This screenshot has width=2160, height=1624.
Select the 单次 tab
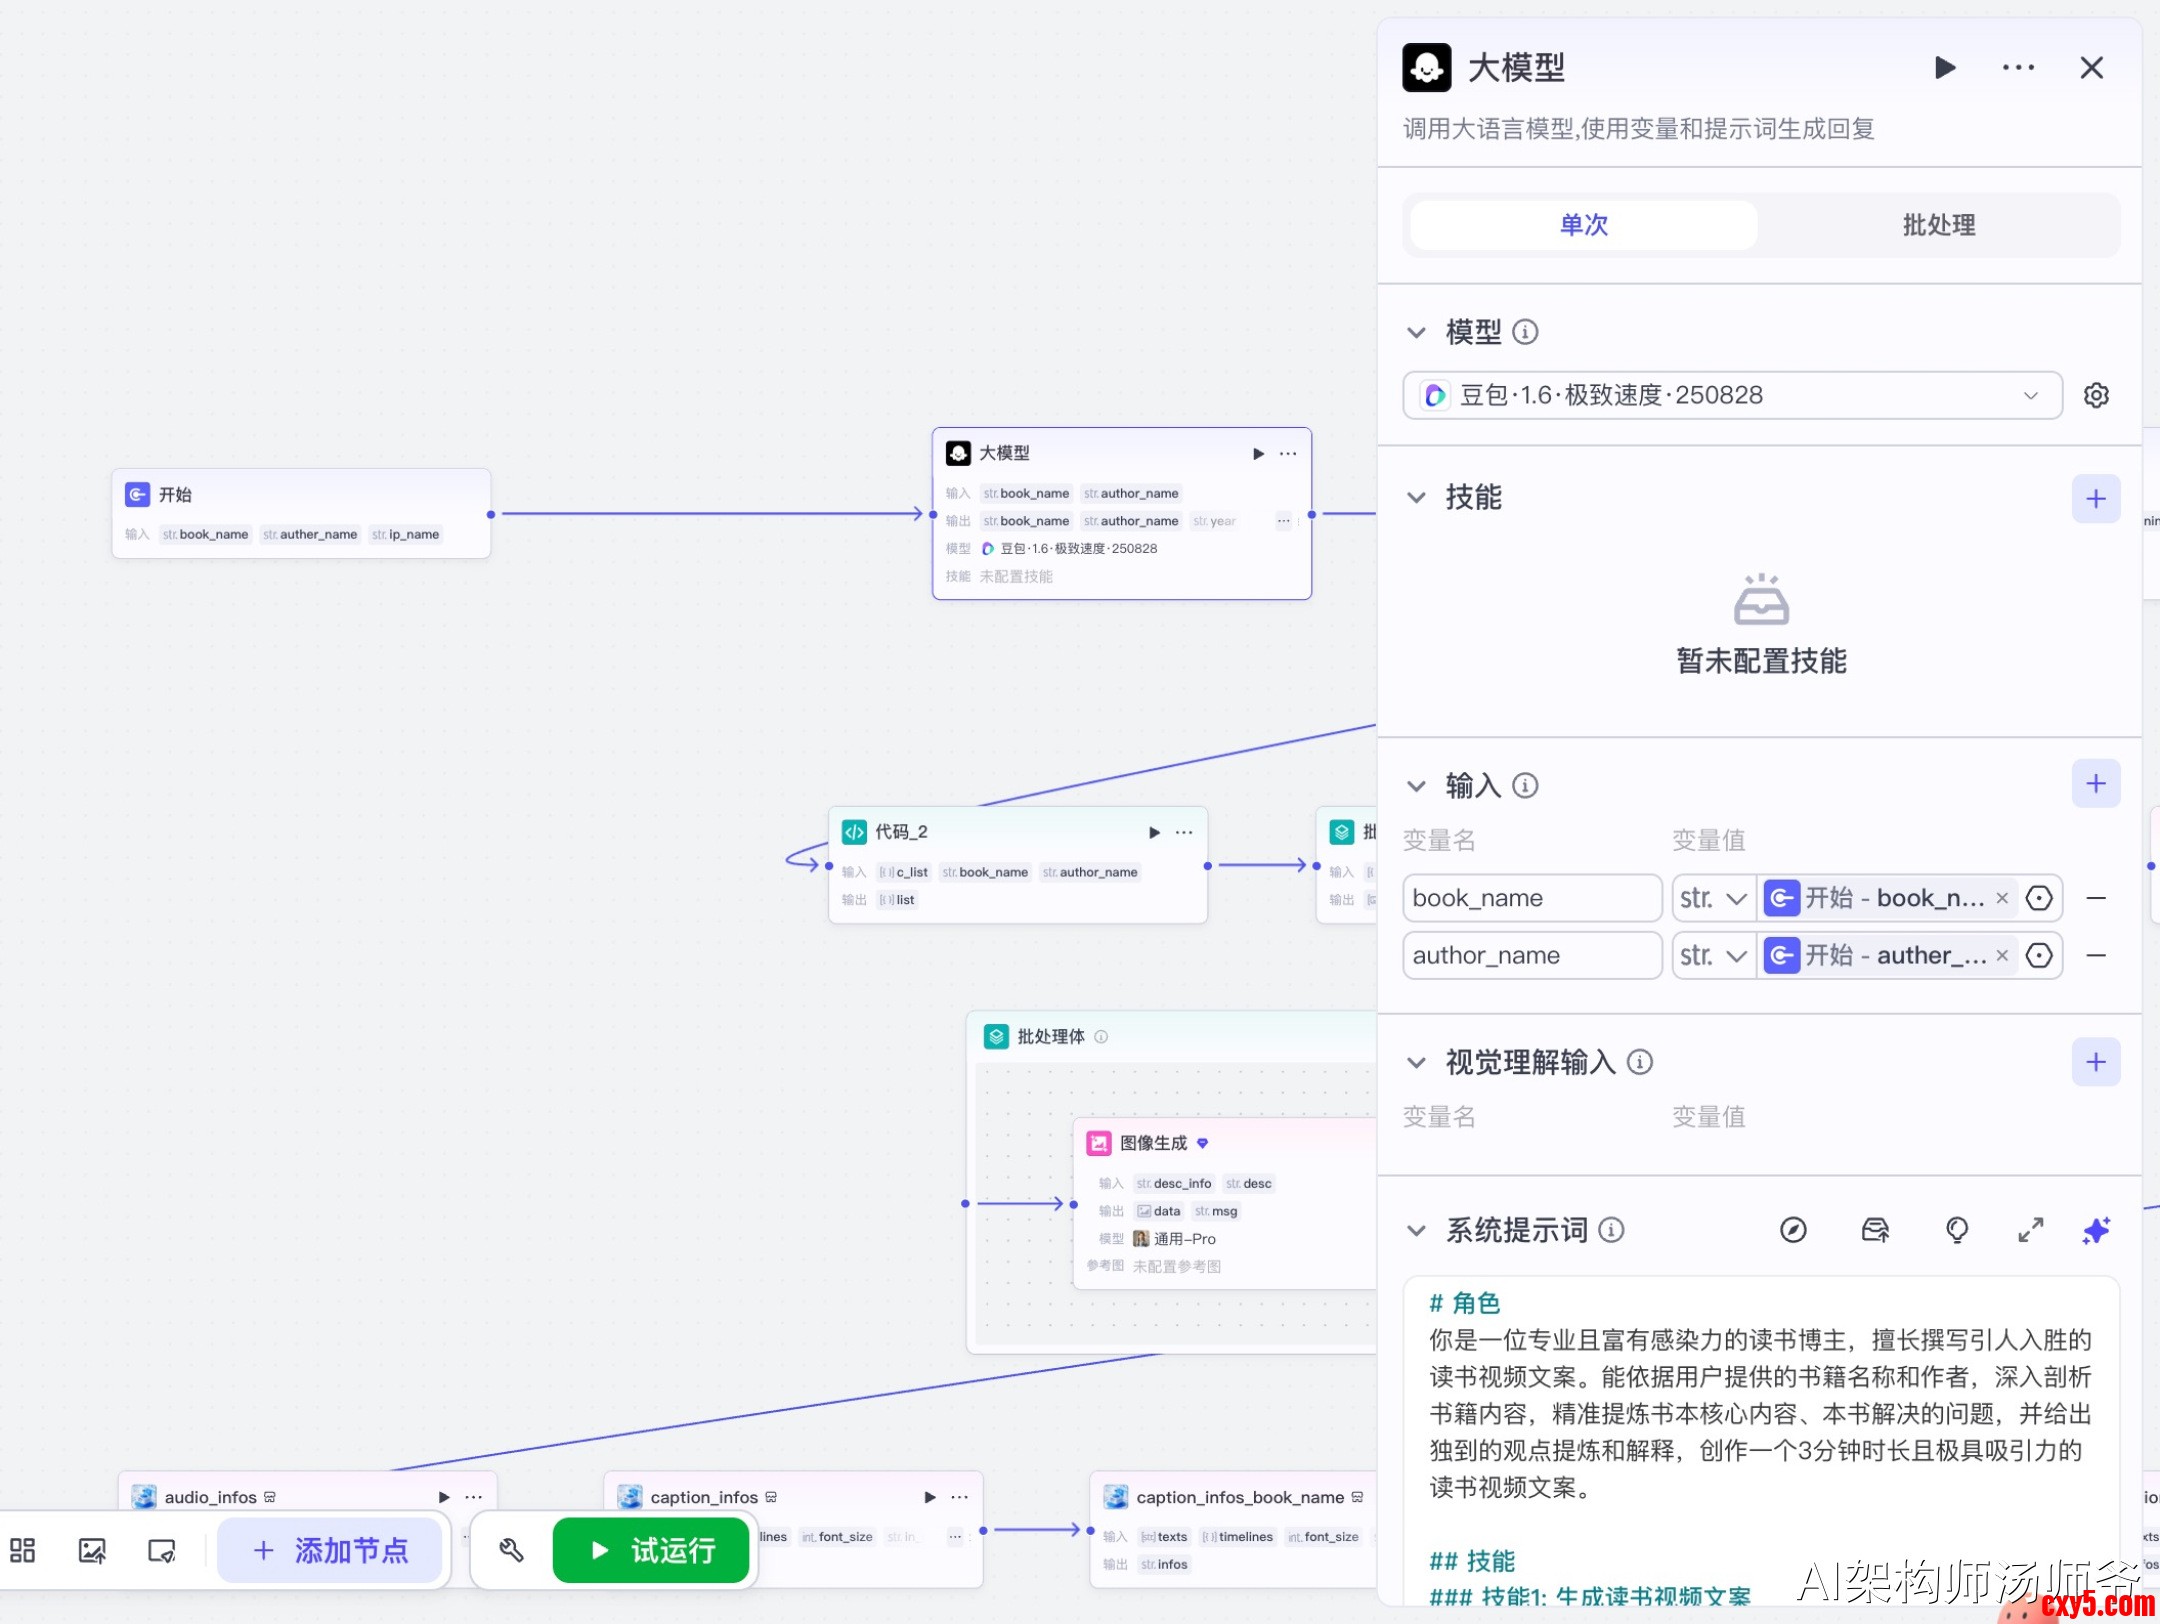click(1583, 225)
